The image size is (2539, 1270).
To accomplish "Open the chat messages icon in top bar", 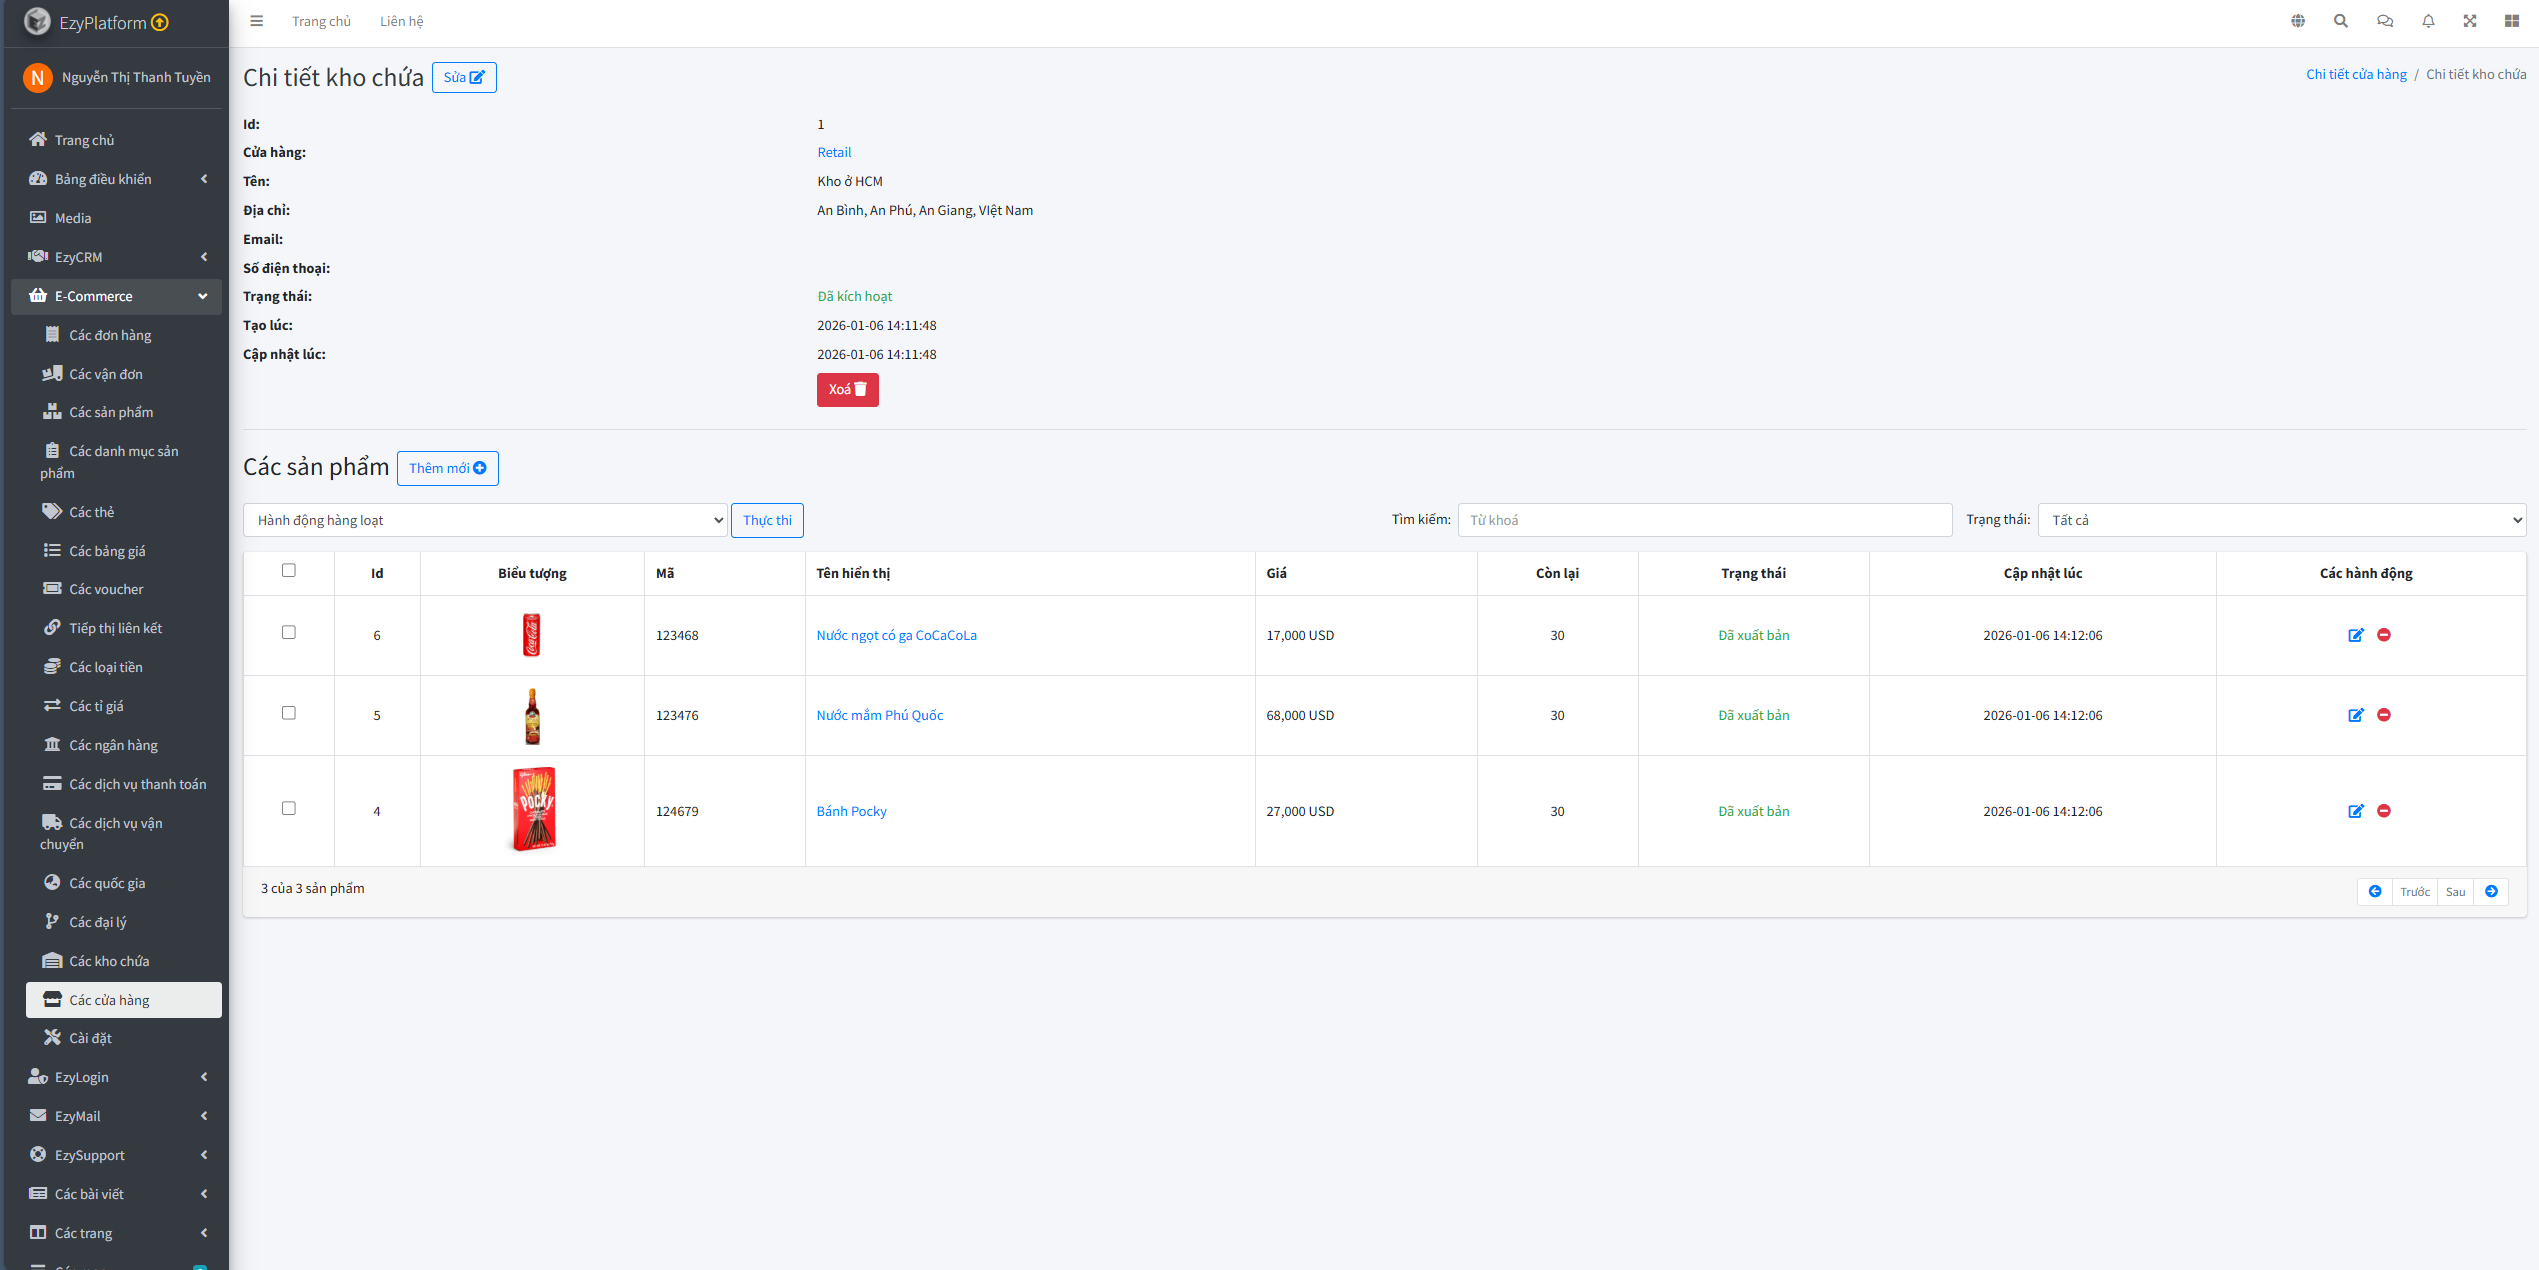I will click(2385, 21).
